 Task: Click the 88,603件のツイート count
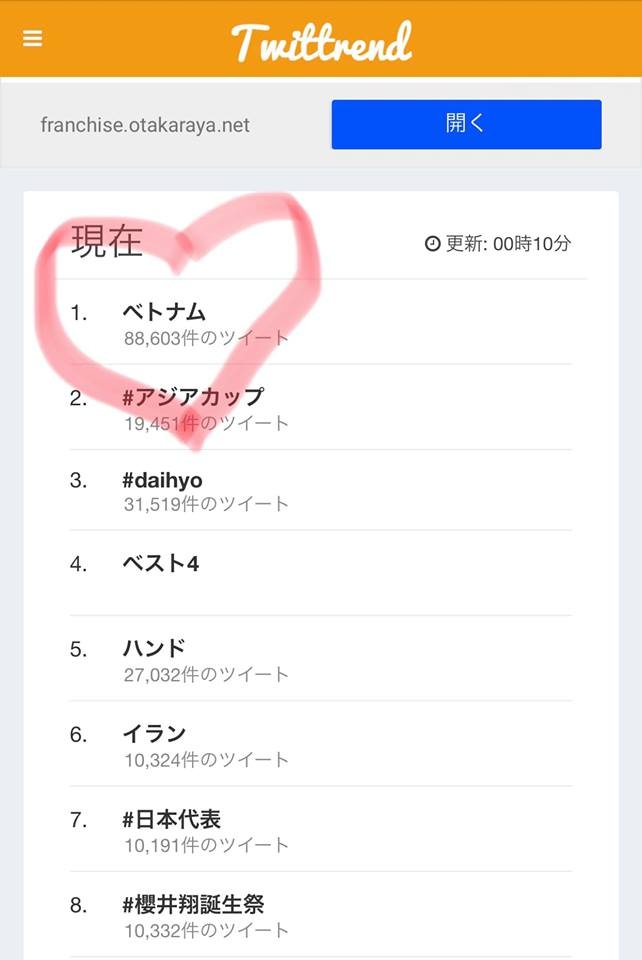tap(206, 338)
